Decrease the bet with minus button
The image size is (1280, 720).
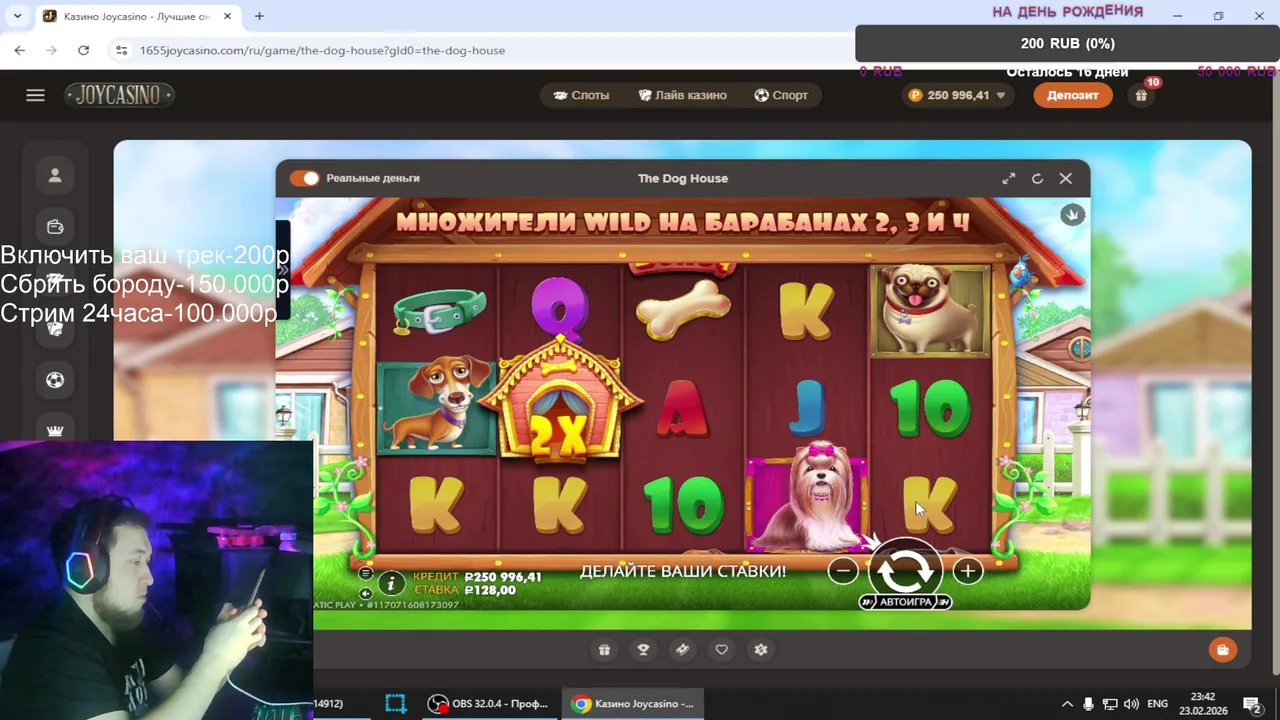[x=843, y=571]
